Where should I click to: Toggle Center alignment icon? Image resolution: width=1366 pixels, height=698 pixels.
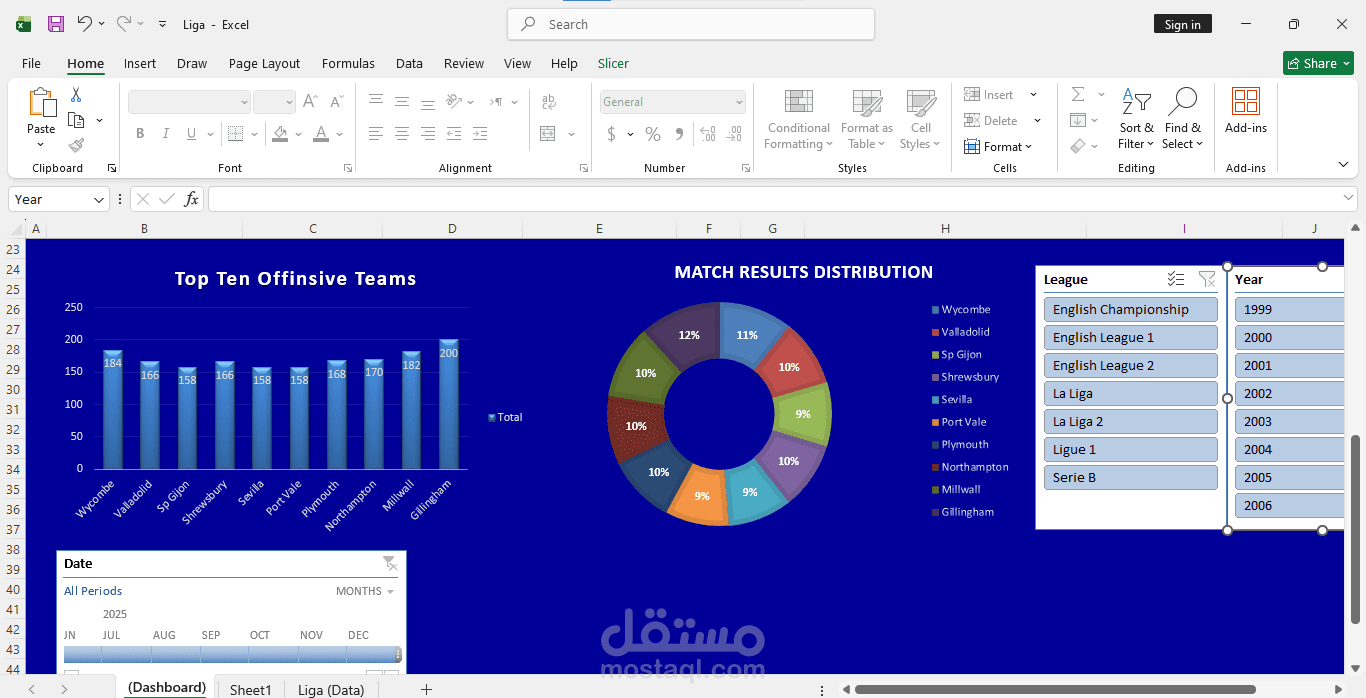click(x=402, y=134)
